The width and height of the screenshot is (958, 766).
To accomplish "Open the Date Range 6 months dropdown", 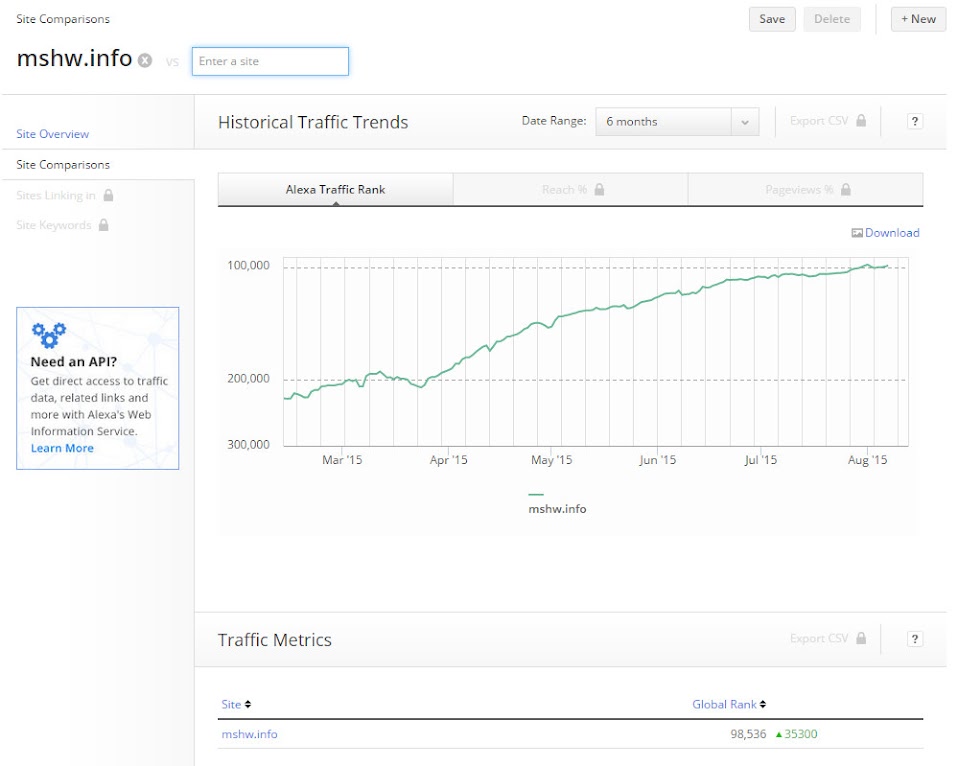I will (677, 122).
